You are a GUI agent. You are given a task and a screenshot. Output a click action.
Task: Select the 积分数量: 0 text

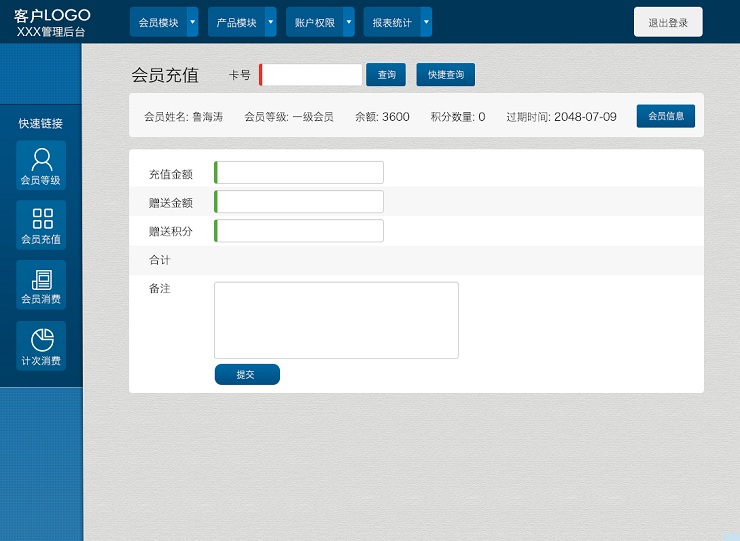(x=458, y=117)
